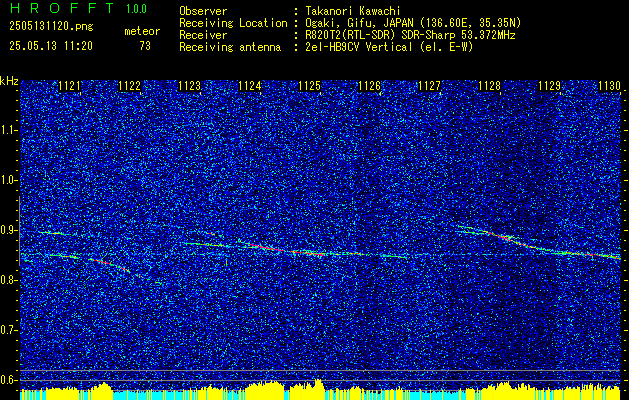Click the 1121 time axis marker
This screenshot has width=629, height=400.
tap(69, 86)
